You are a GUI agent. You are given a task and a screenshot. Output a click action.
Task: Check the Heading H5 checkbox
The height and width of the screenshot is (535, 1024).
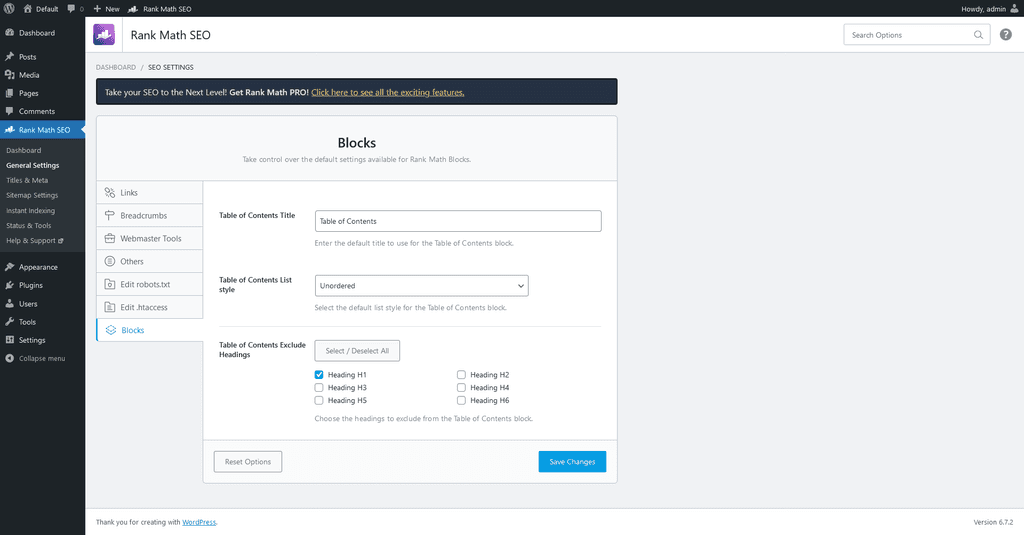[x=319, y=400]
